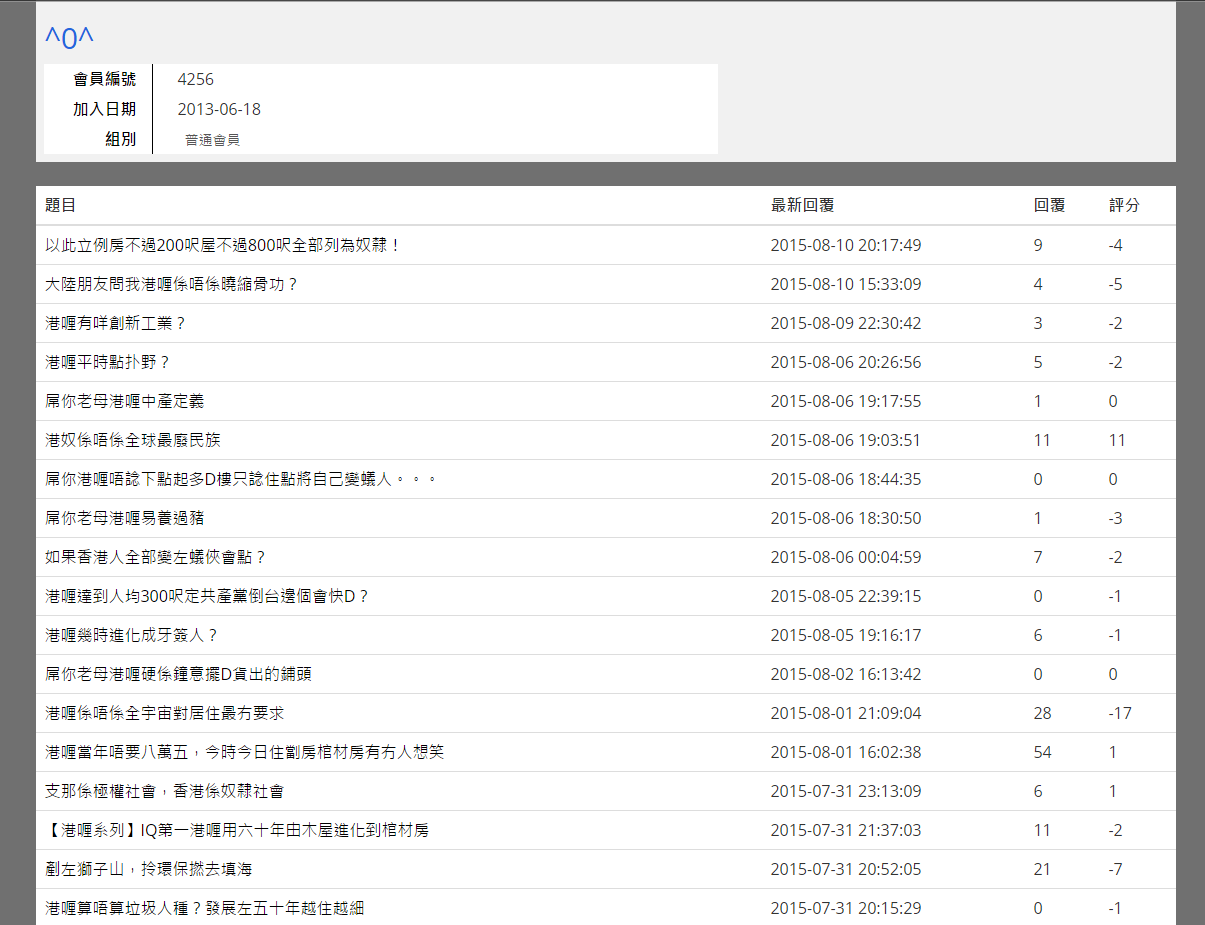Viewport: 1205px width, 925px height.
Task: Open thread mentioning 大陸朋友 and 縮骨功
Action: click(x=172, y=284)
